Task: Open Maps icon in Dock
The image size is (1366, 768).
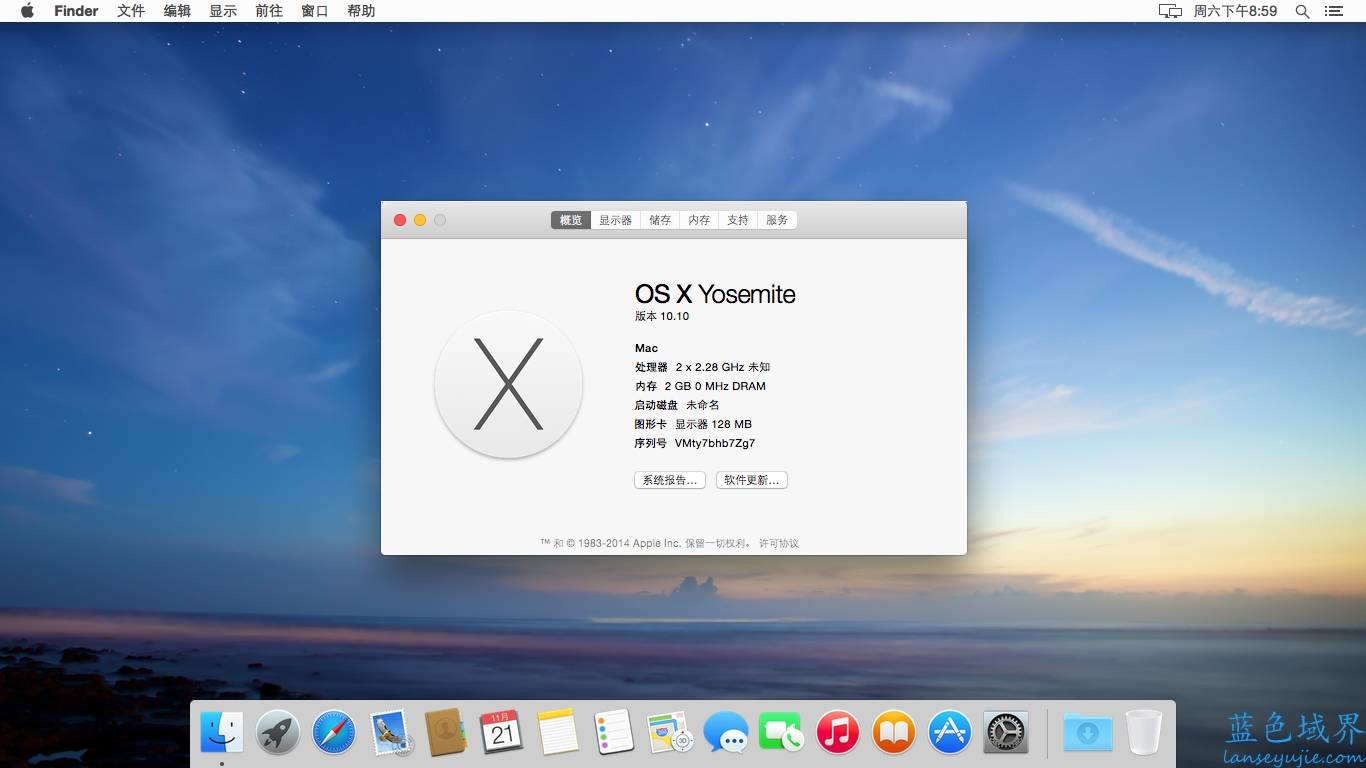Action: 670,732
